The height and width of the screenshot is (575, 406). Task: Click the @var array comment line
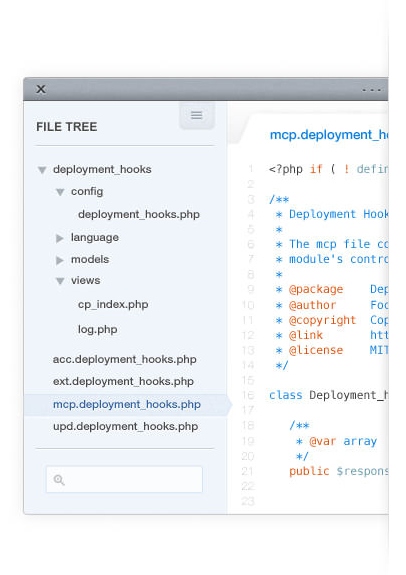[x=336, y=441]
